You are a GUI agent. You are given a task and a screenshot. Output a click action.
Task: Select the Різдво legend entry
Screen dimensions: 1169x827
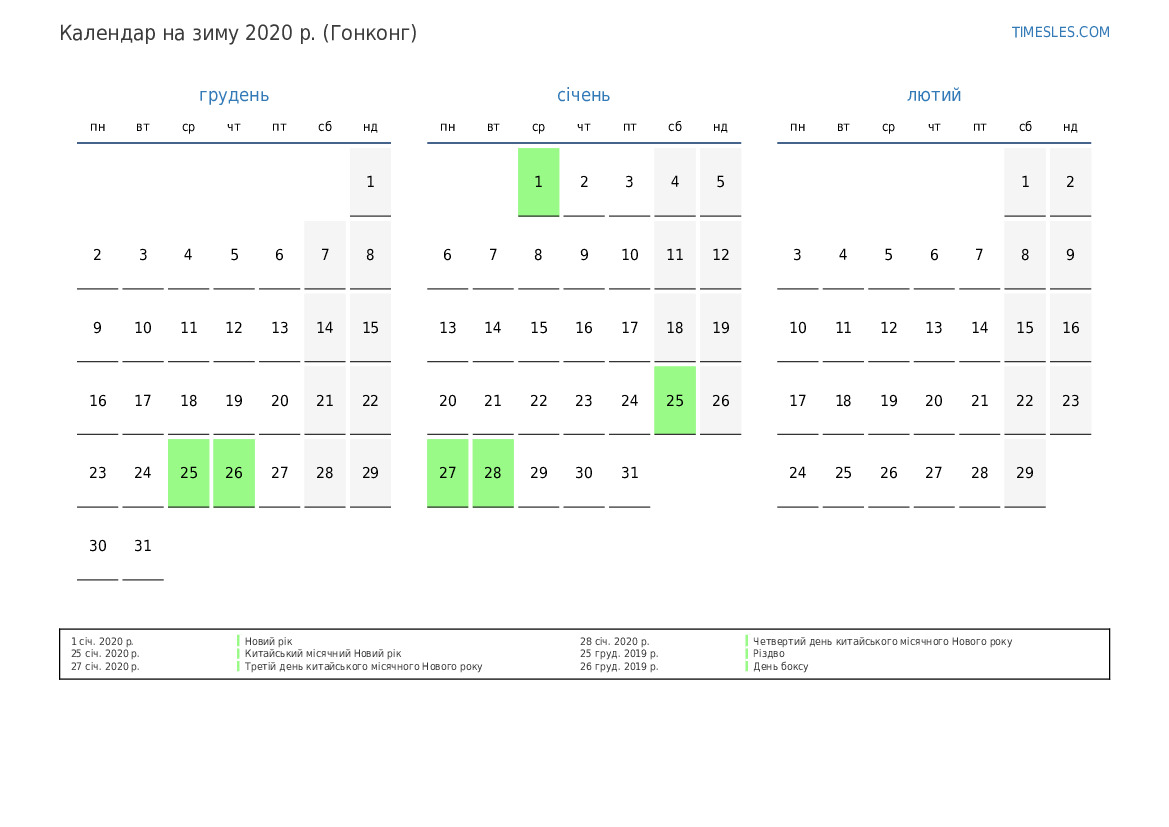769,654
